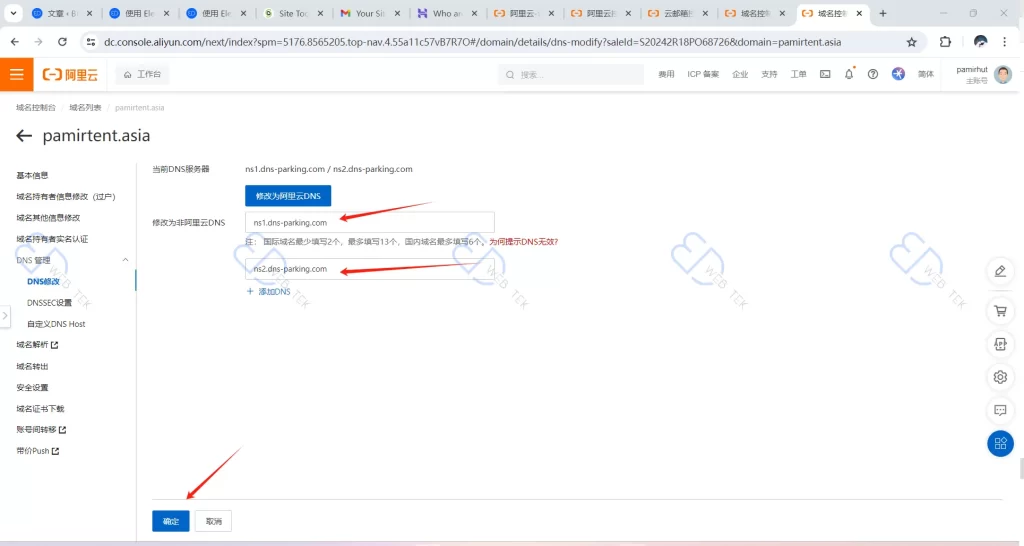Confirm with the 确定 button
The height and width of the screenshot is (546, 1024).
point(171,521)
